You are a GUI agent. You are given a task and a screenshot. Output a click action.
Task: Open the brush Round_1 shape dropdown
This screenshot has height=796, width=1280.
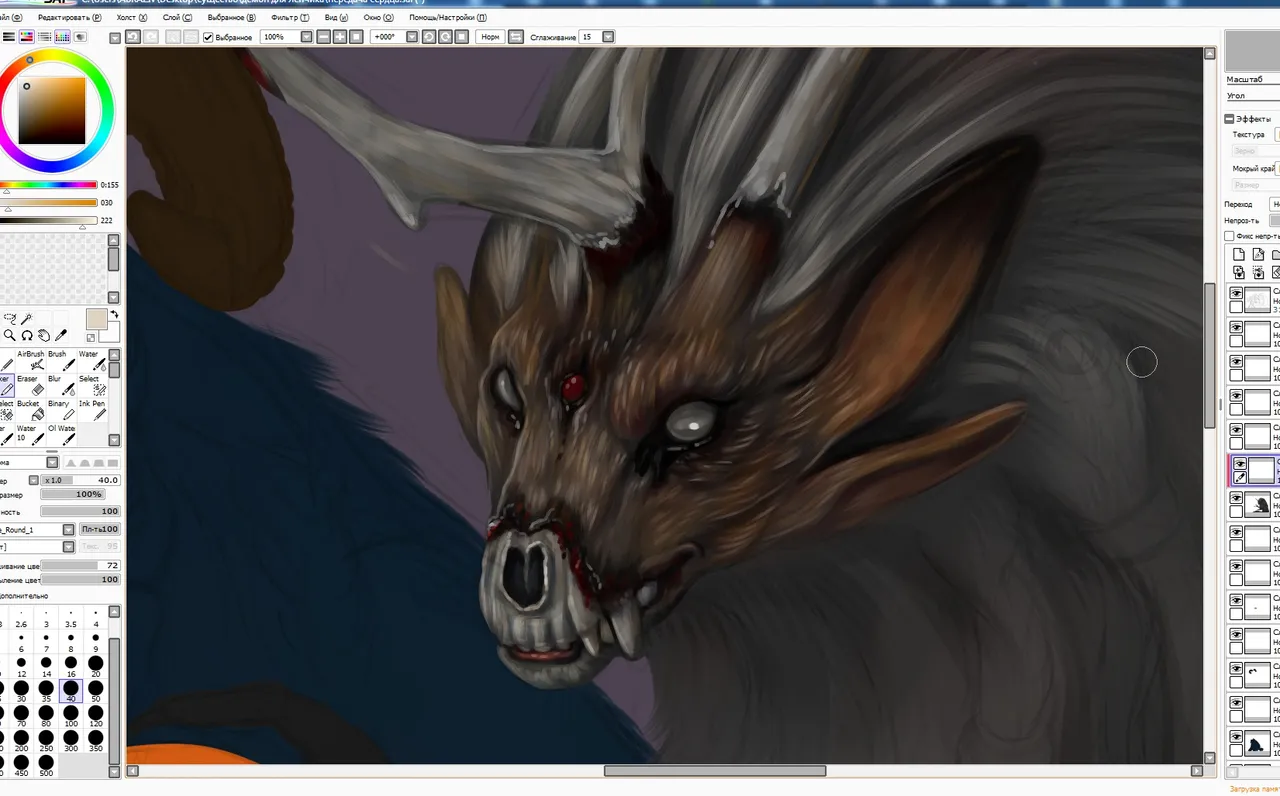coord(68,530)
